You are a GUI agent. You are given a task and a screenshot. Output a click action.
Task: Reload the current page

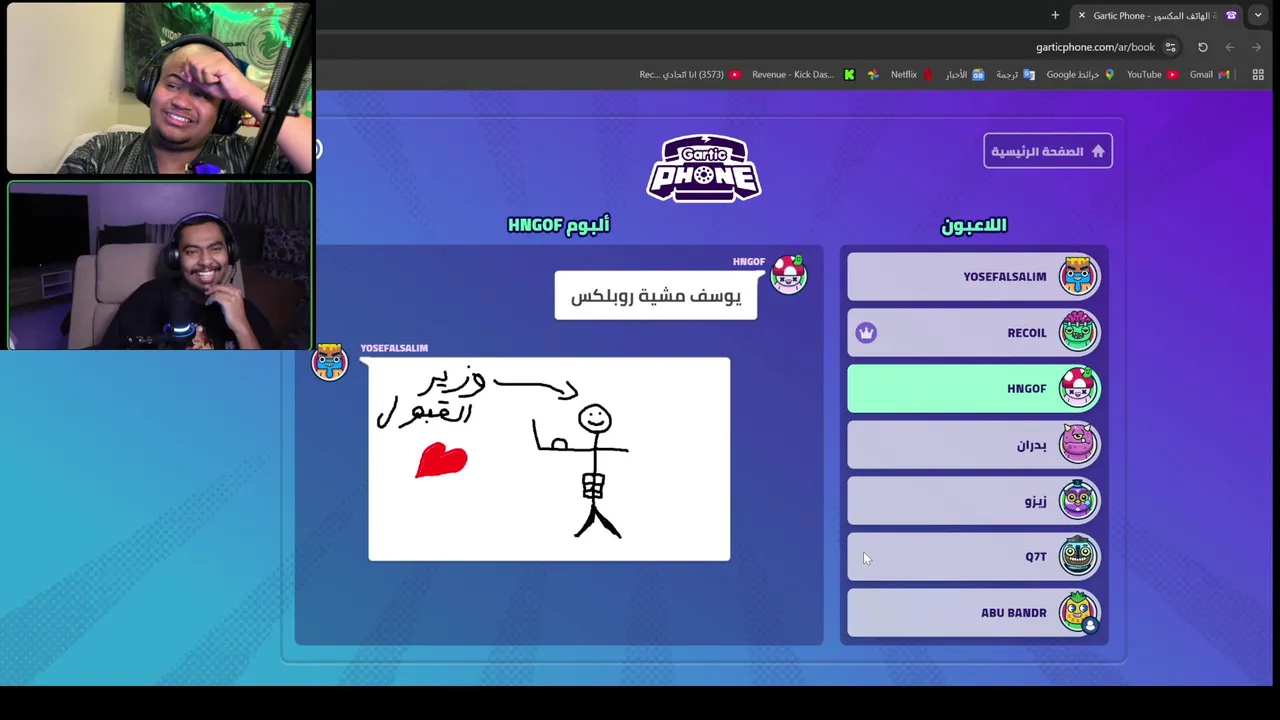1203,47
